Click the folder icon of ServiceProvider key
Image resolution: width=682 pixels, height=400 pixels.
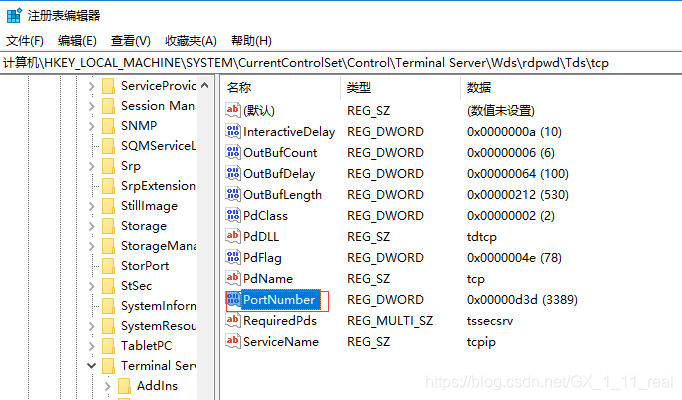(x=108, y=86)
